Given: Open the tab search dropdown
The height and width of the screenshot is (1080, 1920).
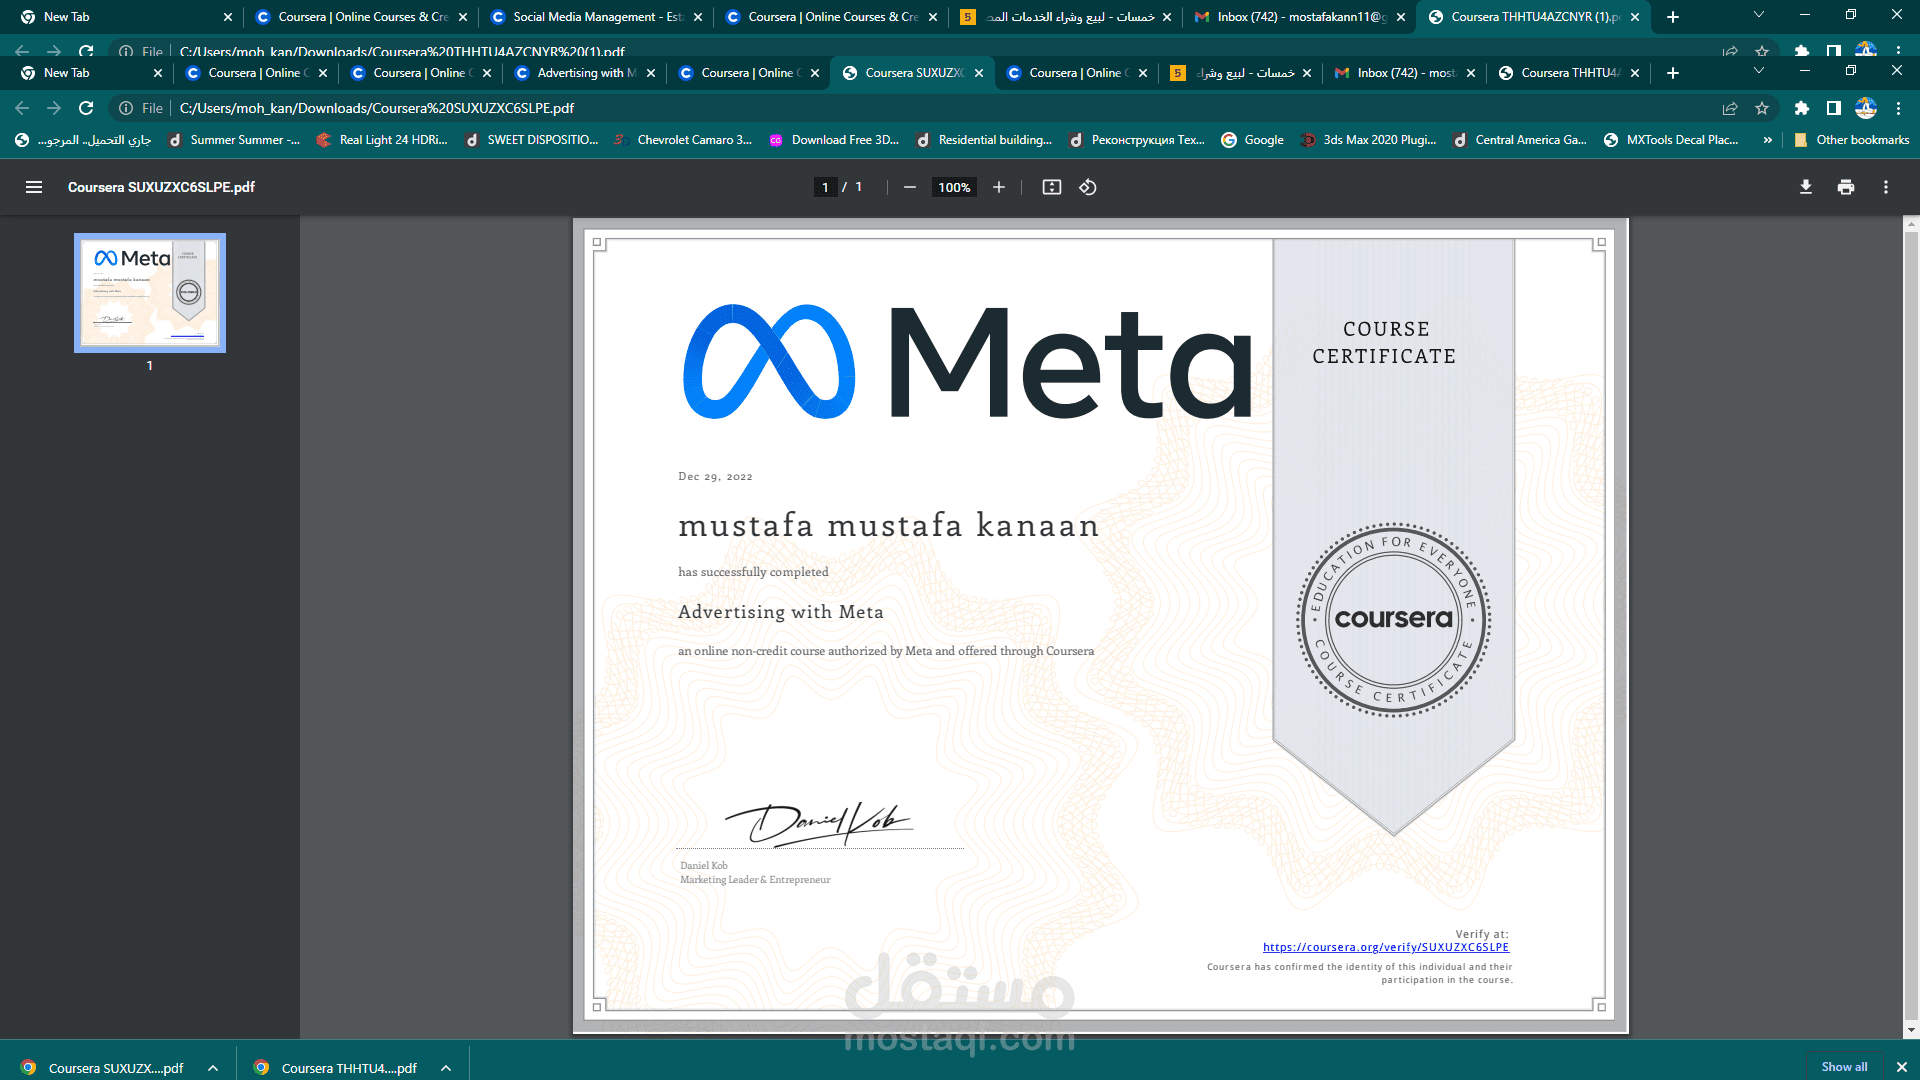Looking at the screenshot, I should (1757, 73).
